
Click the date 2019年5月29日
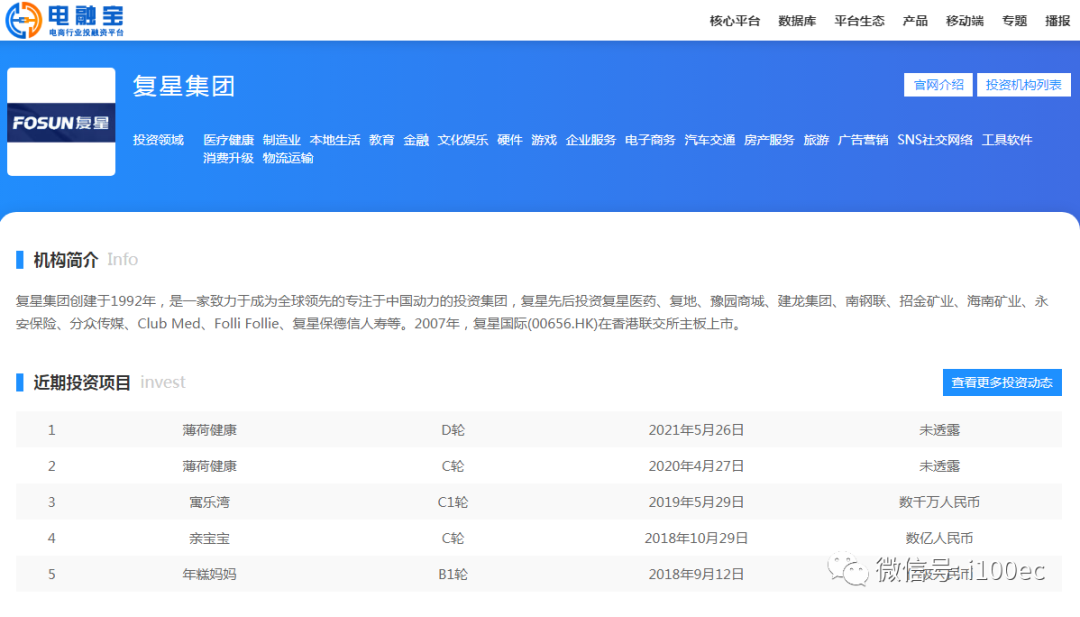tap(696, 502)
